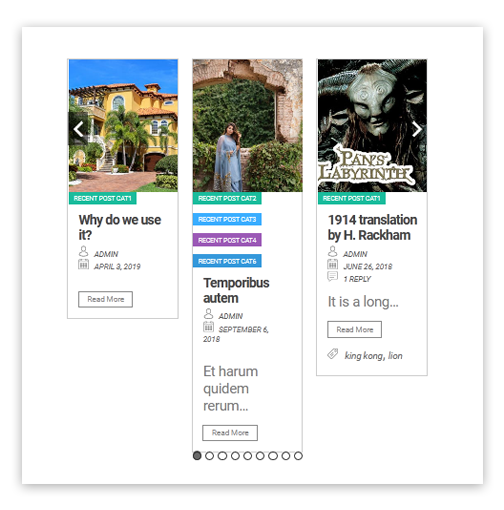
Task: Click the tag icon before 'king kong, lion'
Action: 333,354
